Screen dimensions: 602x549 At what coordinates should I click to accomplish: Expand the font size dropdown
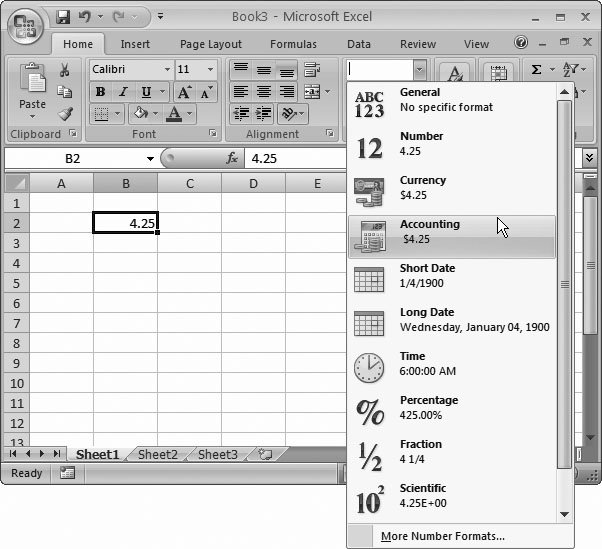pos(210,70)
